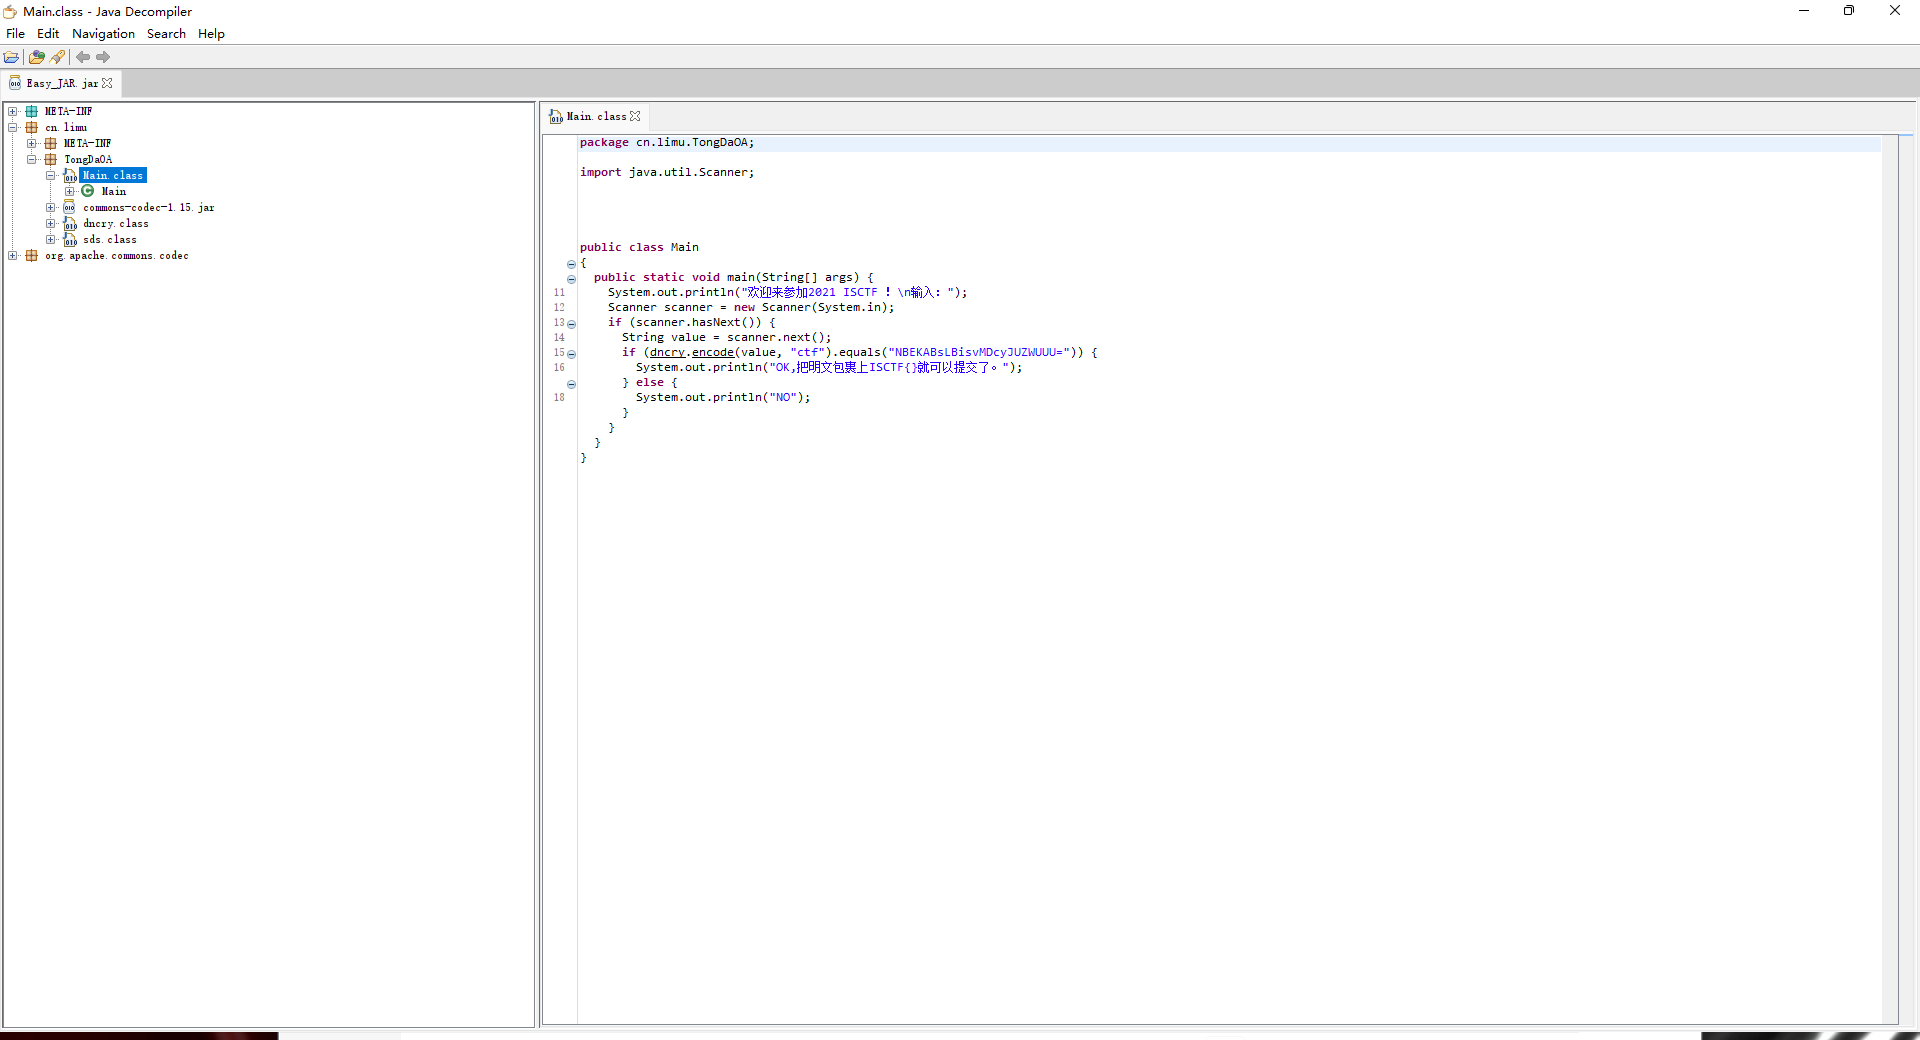The width and height of the screenshot is (1920, 1040).
Task: Follow the dncry hyperlink in code
Action: pyautogui.click(x=667, y=352)
